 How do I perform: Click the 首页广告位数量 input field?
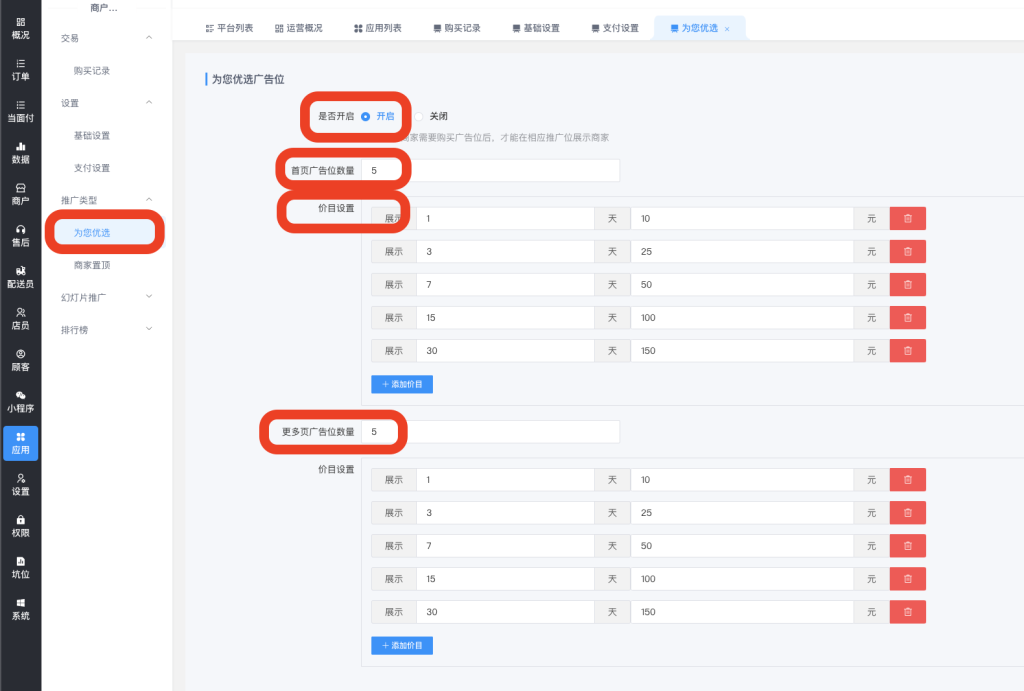(490, 171)
